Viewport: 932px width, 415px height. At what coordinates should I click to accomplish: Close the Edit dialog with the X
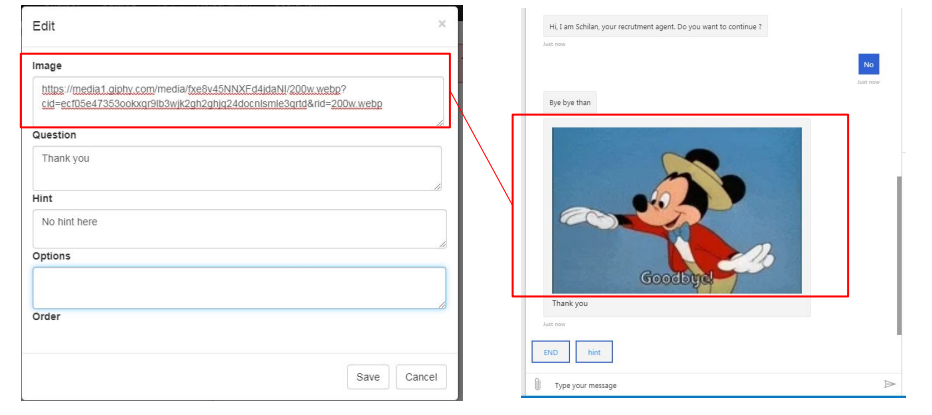[x=442, y=24]
